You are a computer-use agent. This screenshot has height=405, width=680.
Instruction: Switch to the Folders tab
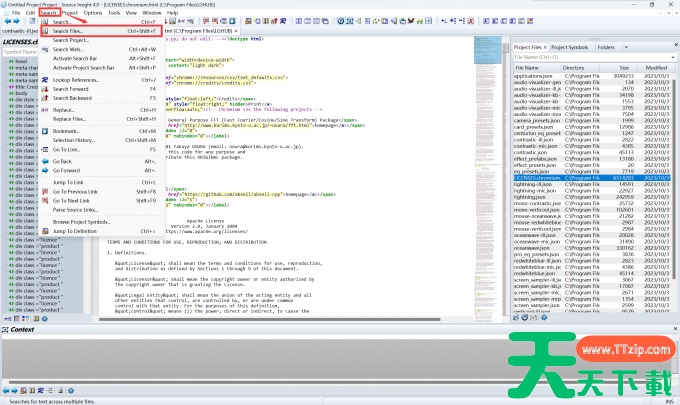point(606,46)
